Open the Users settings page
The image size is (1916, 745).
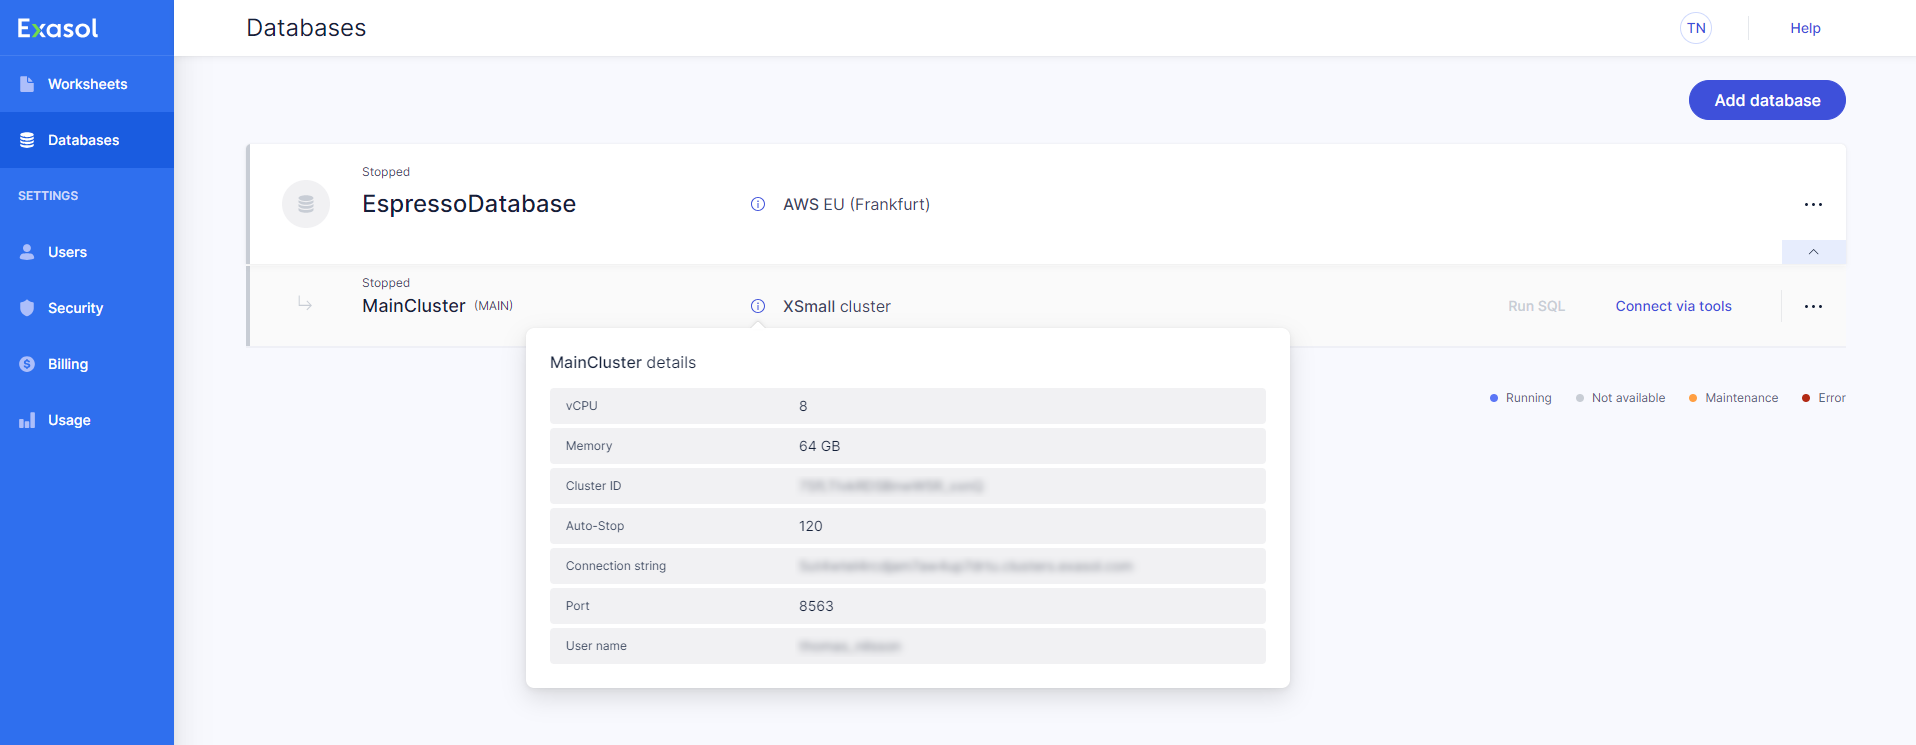click(67, 252)
